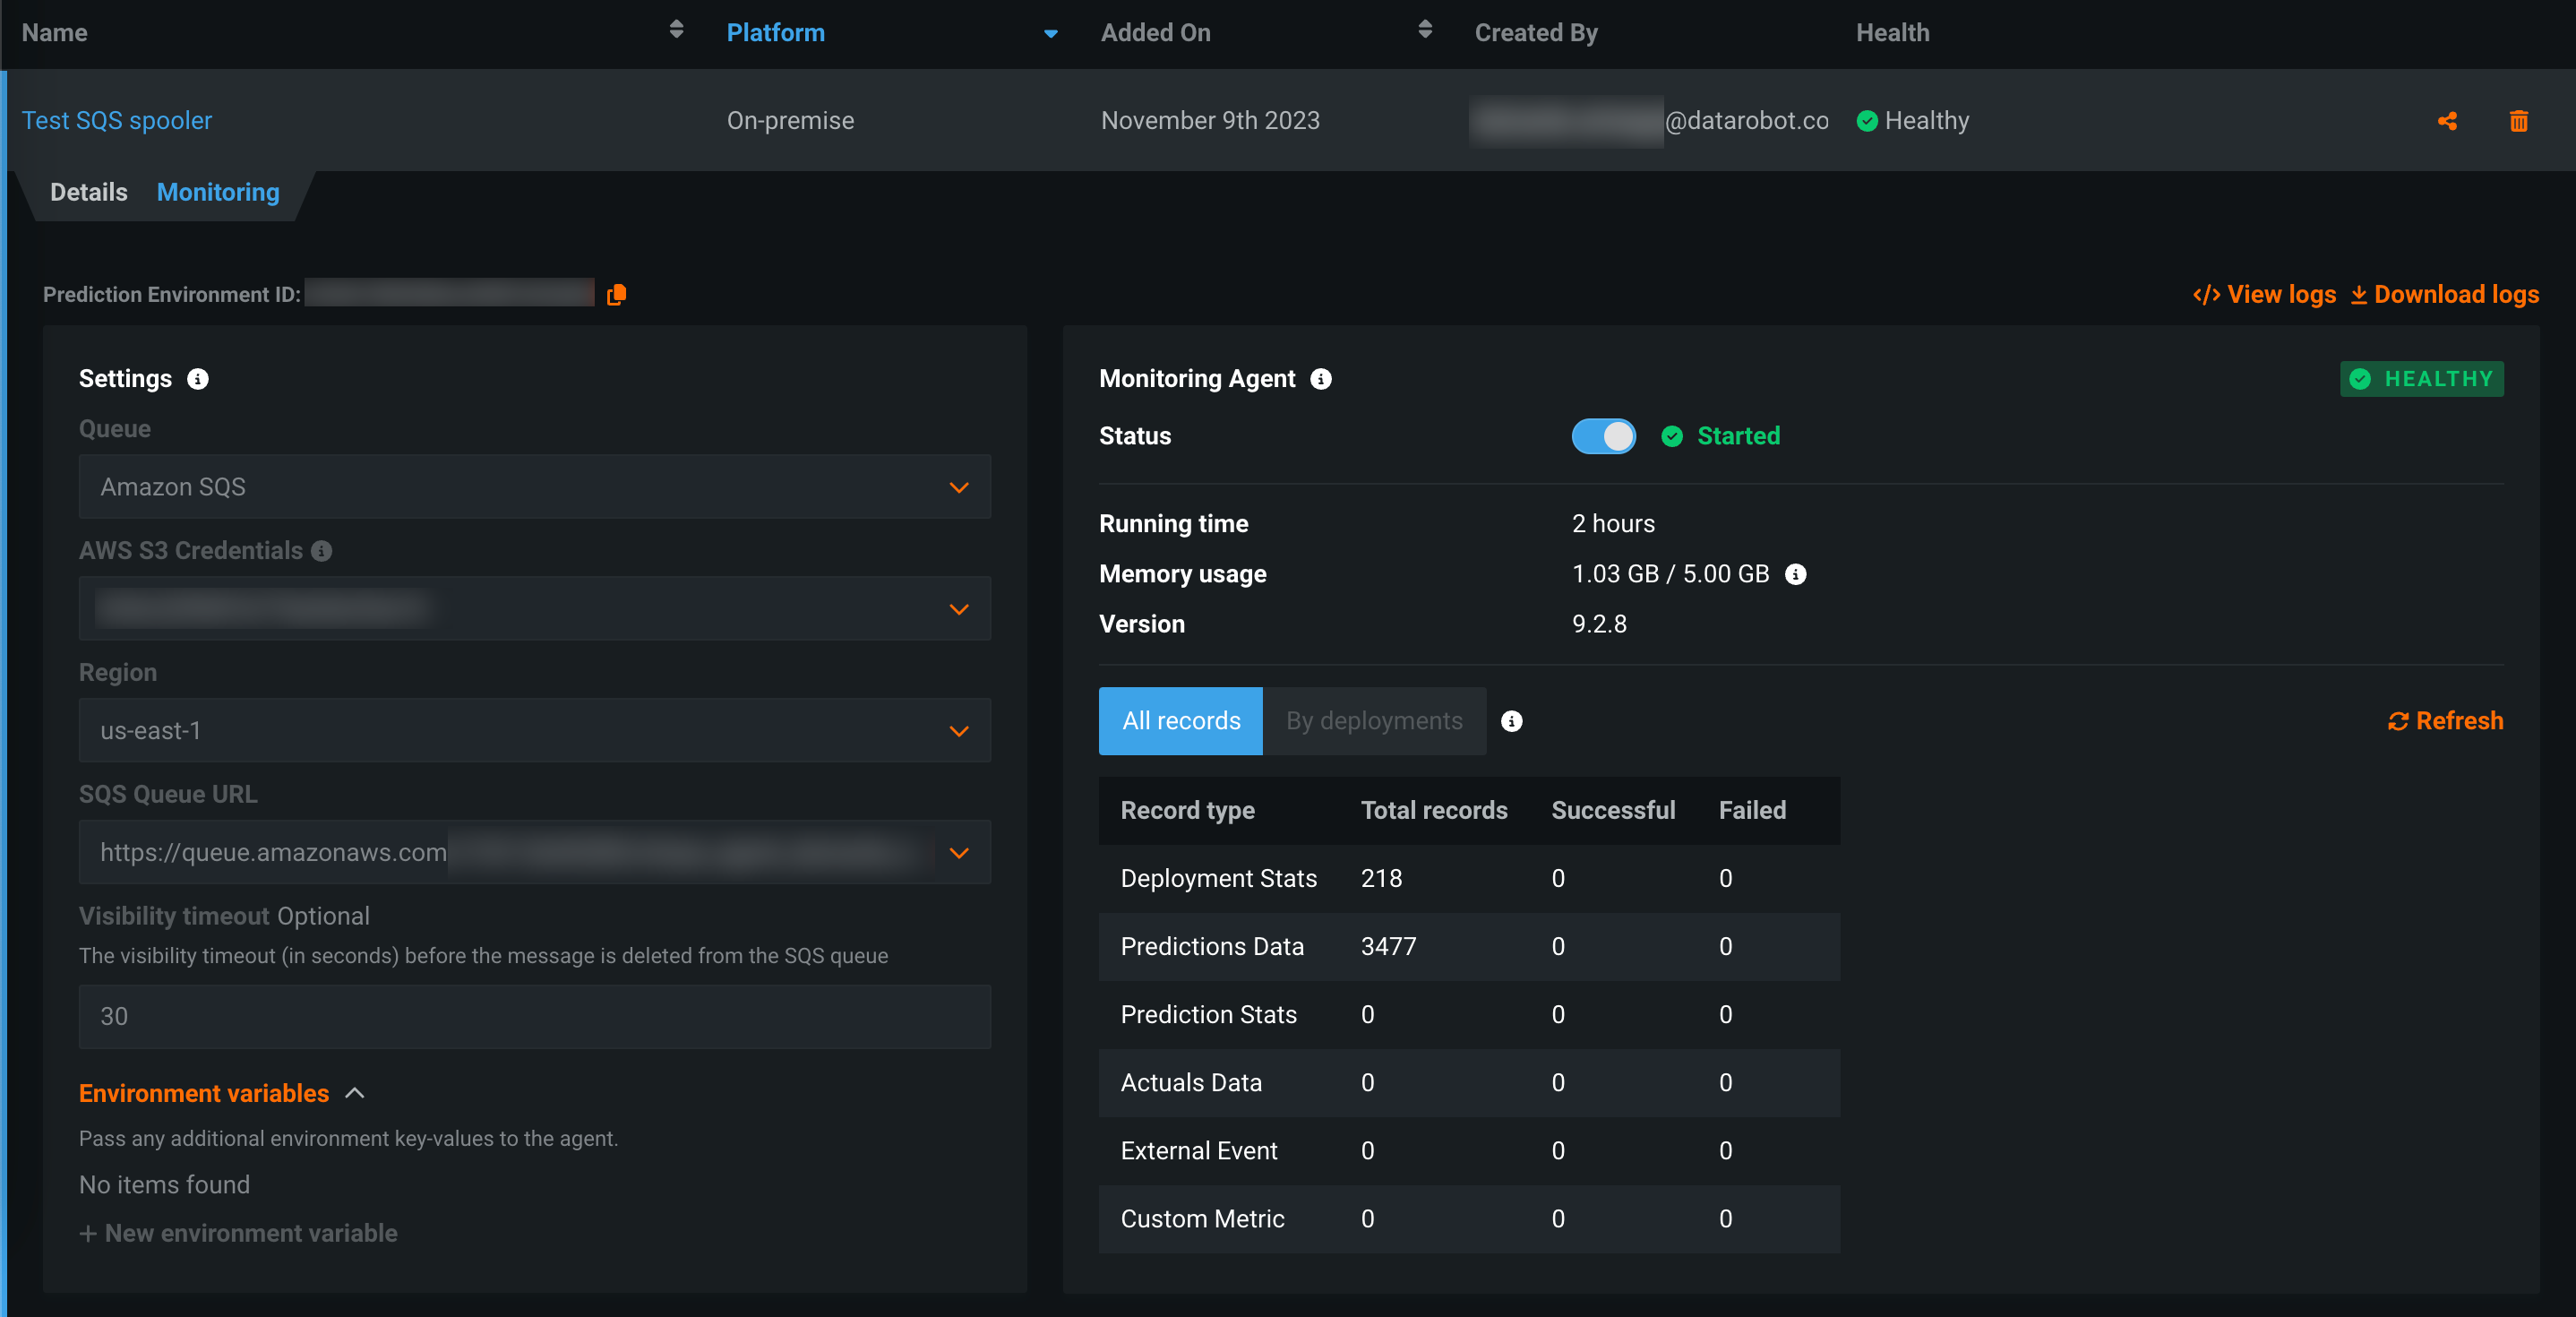Click the Download logs link
Screen dimensions: 2576x1317
(2443, 294)
